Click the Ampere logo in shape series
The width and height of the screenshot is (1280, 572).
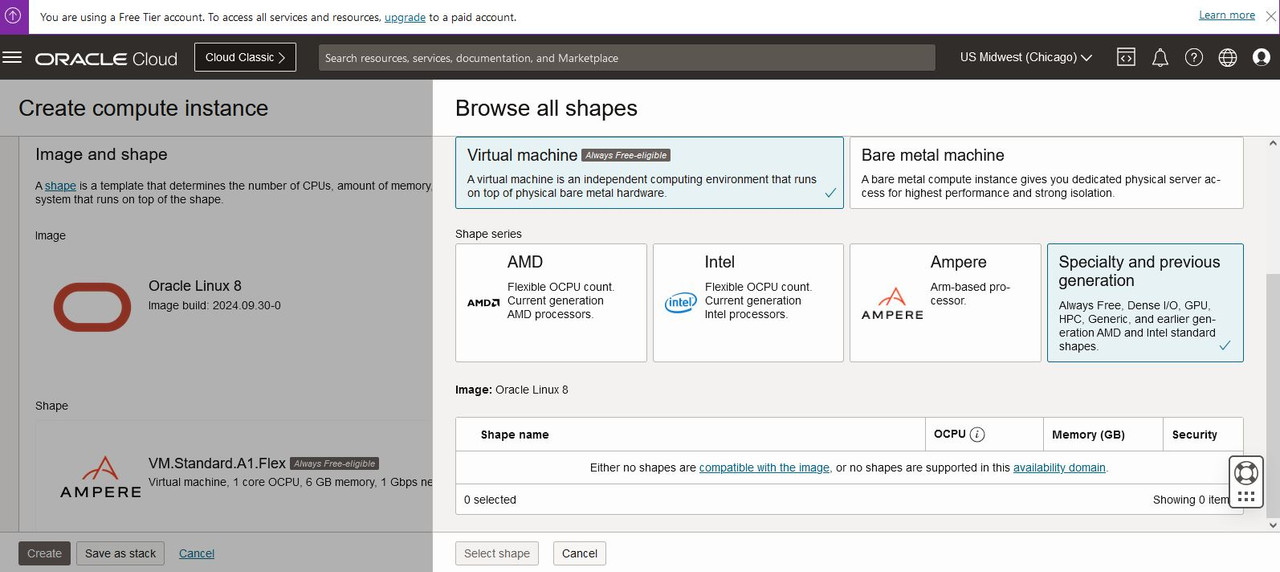pos(892,303)
